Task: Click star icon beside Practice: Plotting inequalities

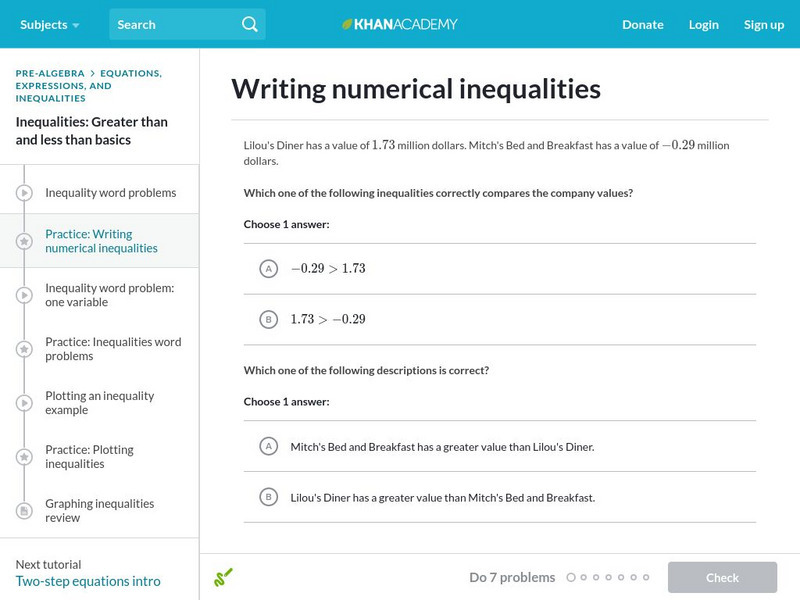Action: (24, 457)
